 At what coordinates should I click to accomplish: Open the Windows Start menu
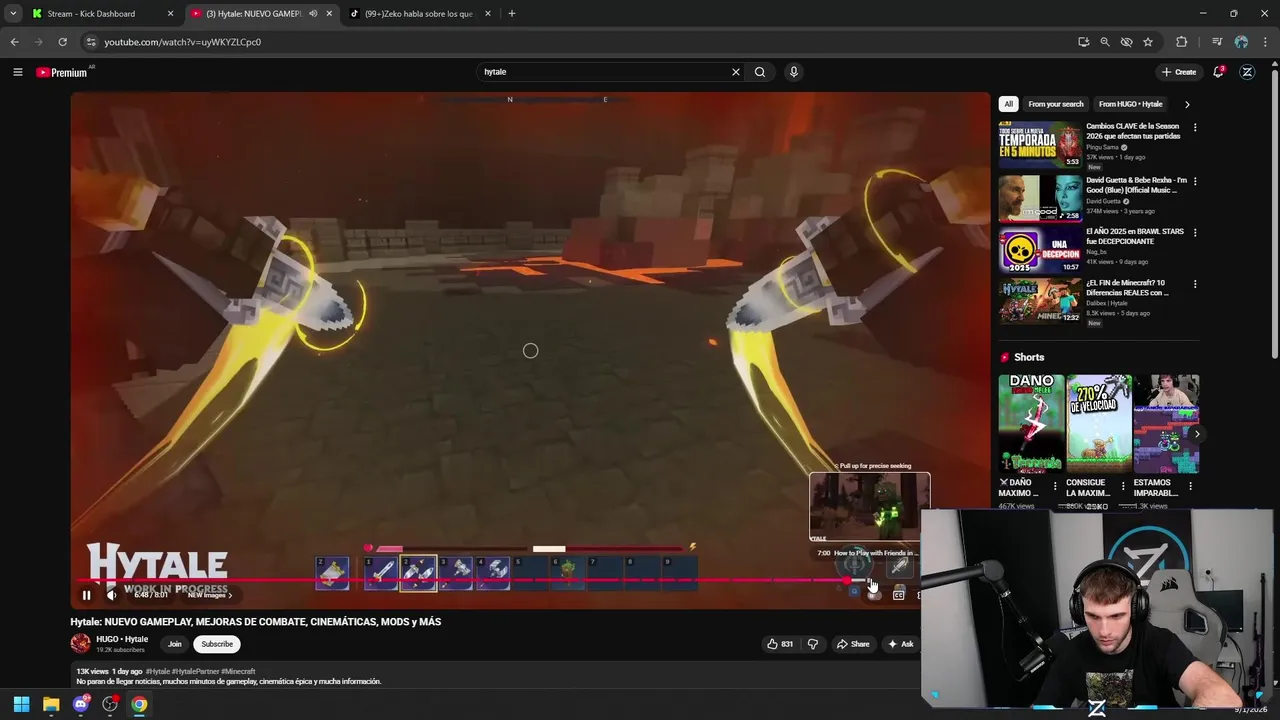(x=21, y=704)
